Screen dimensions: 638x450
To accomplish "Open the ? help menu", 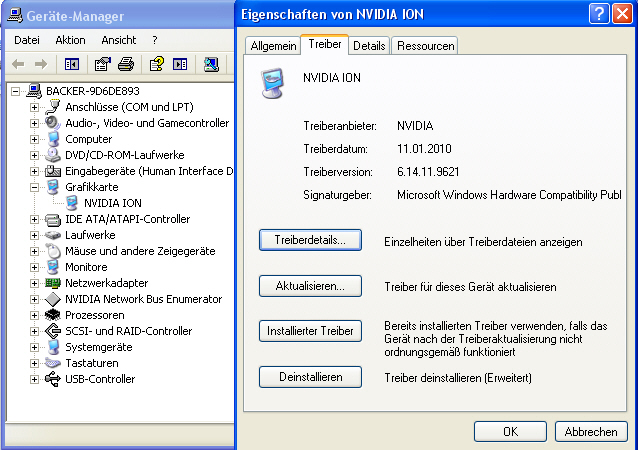I will point(155,40).
